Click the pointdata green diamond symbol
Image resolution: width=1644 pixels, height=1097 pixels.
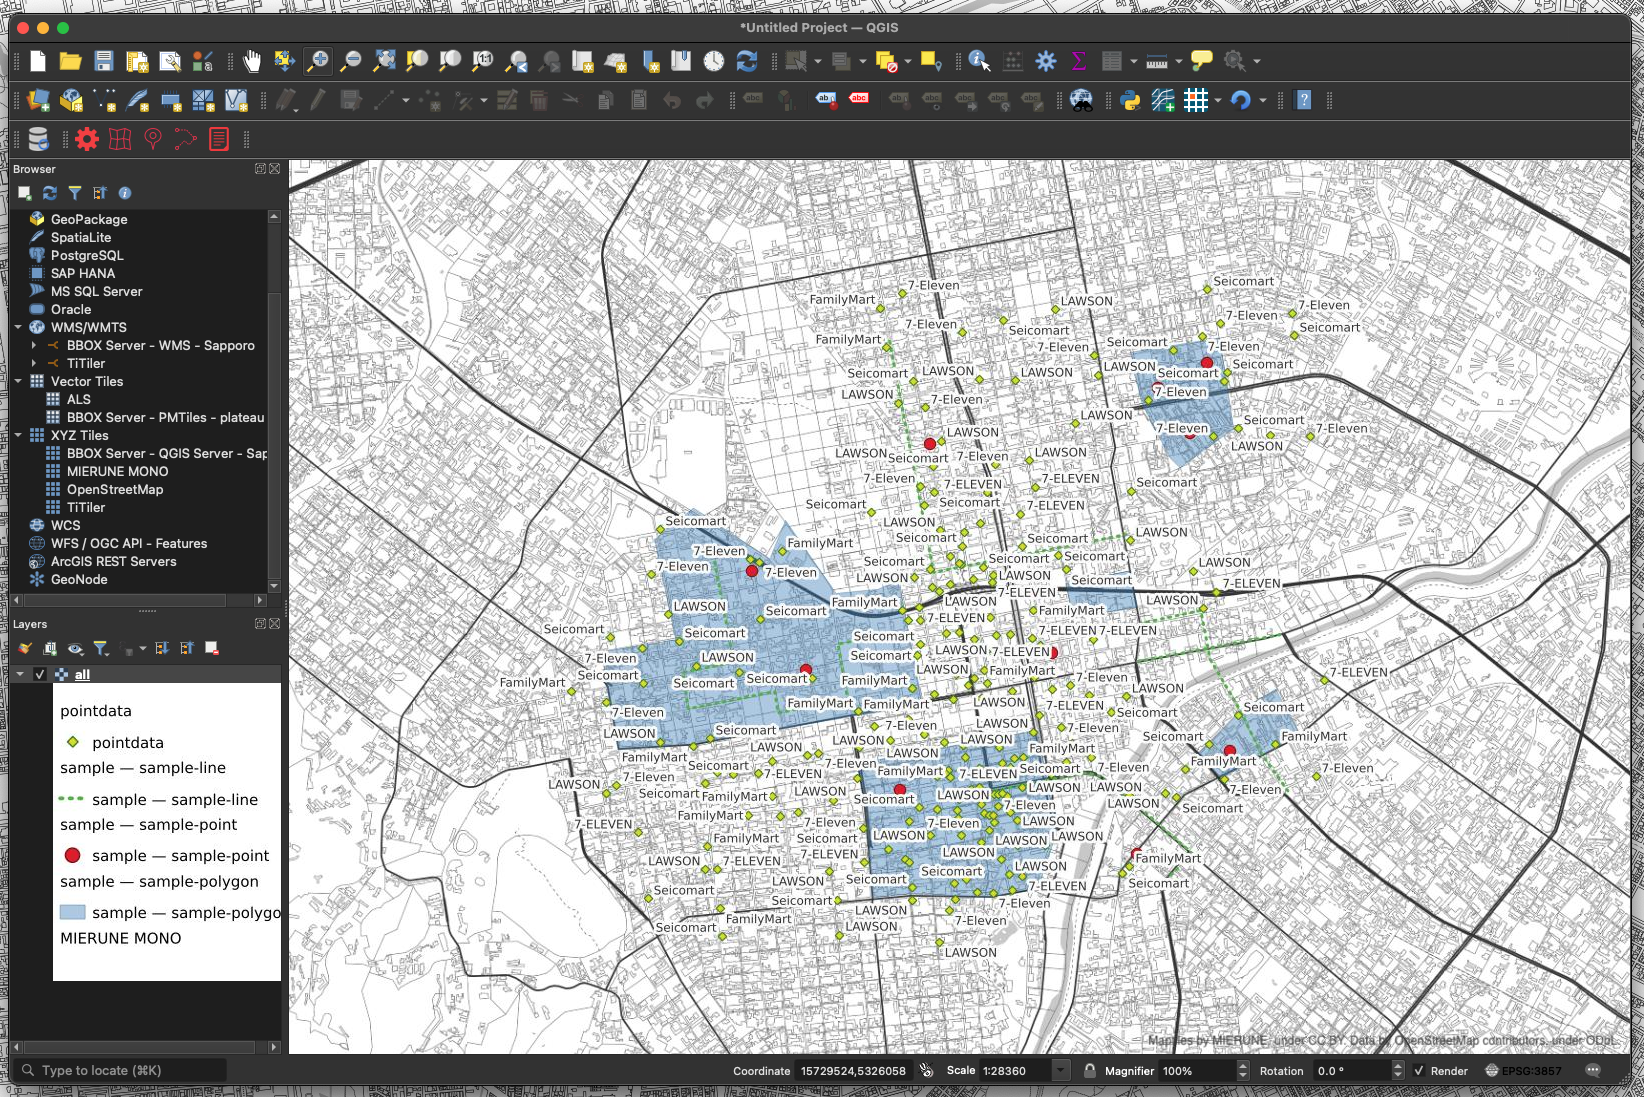72,742
